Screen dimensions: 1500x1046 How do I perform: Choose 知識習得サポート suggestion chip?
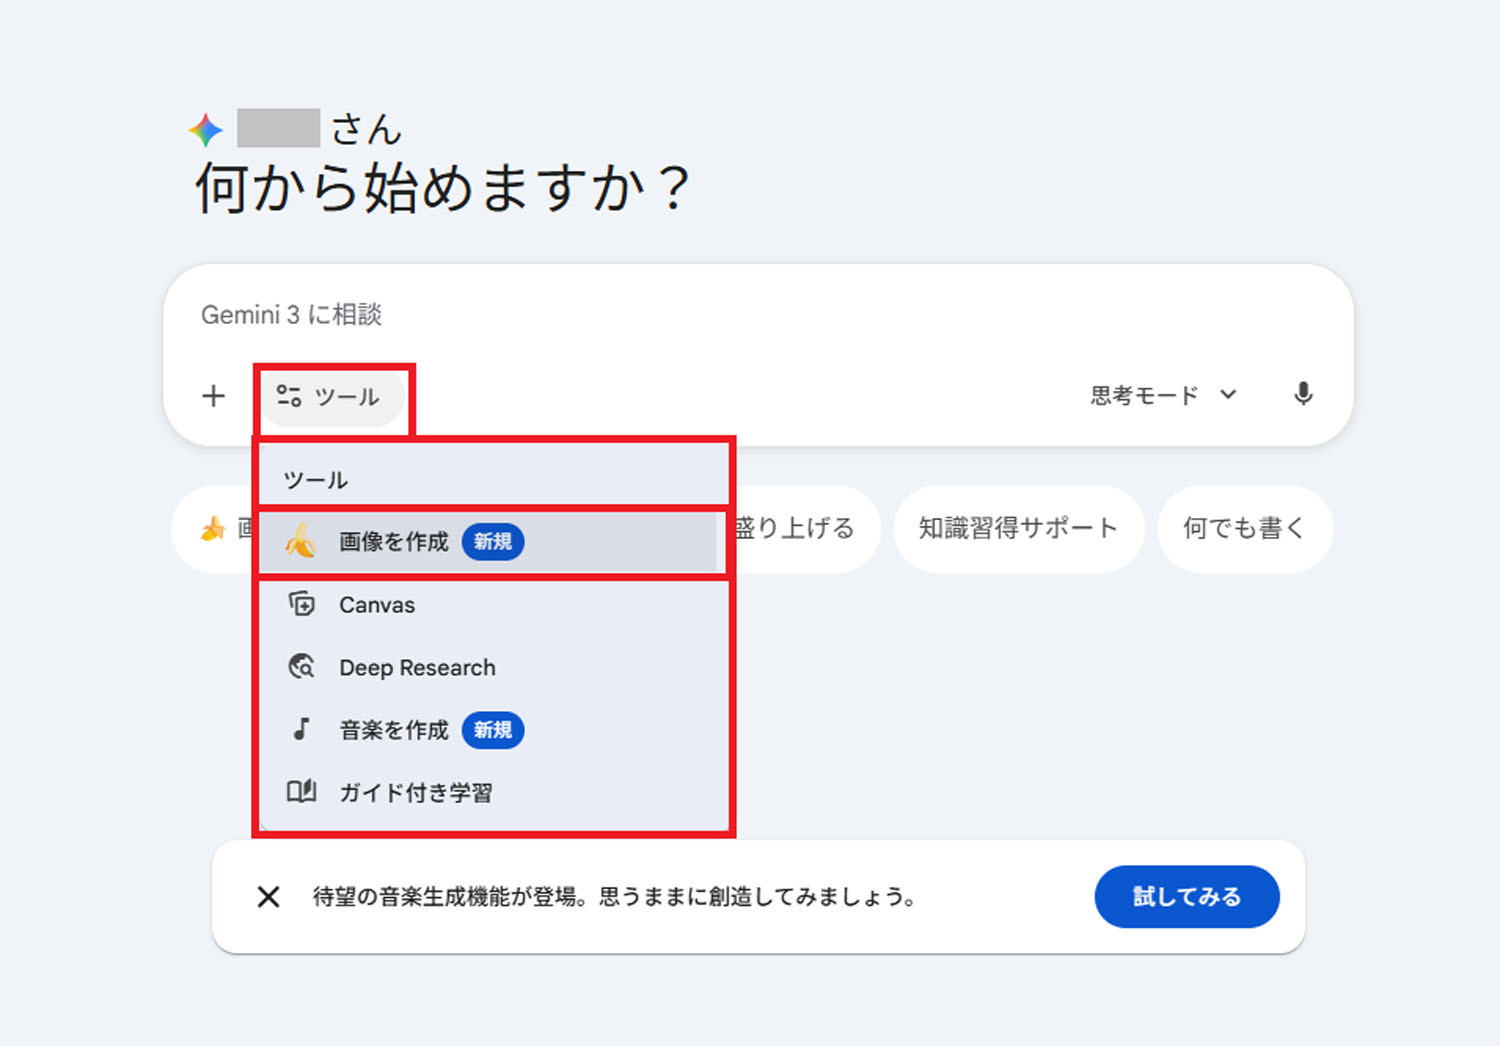[1018, 529]
